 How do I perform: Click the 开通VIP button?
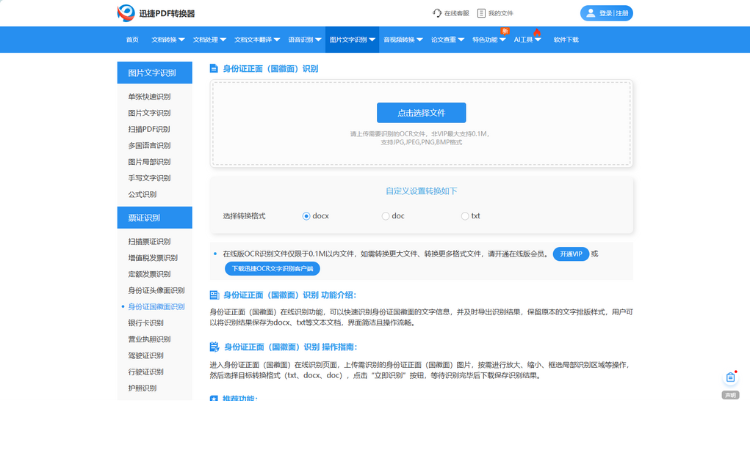tap(570, 254)
